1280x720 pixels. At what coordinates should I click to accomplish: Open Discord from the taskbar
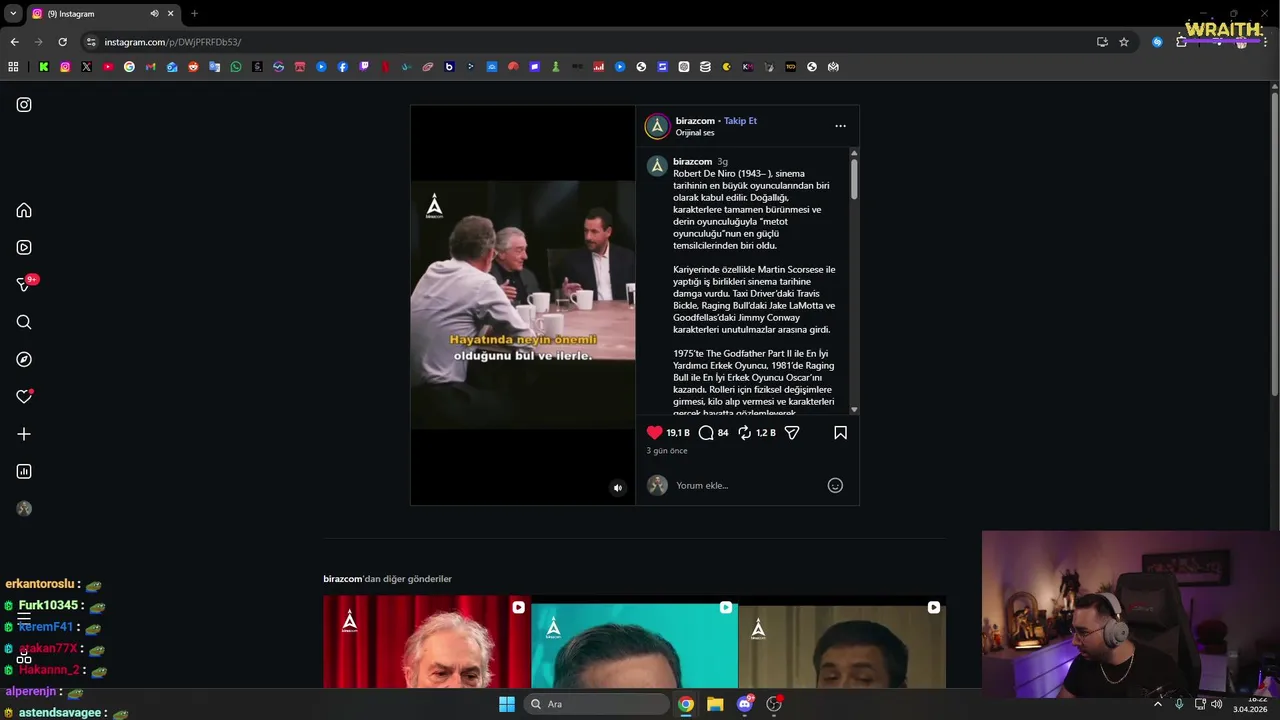click(744, 704)
